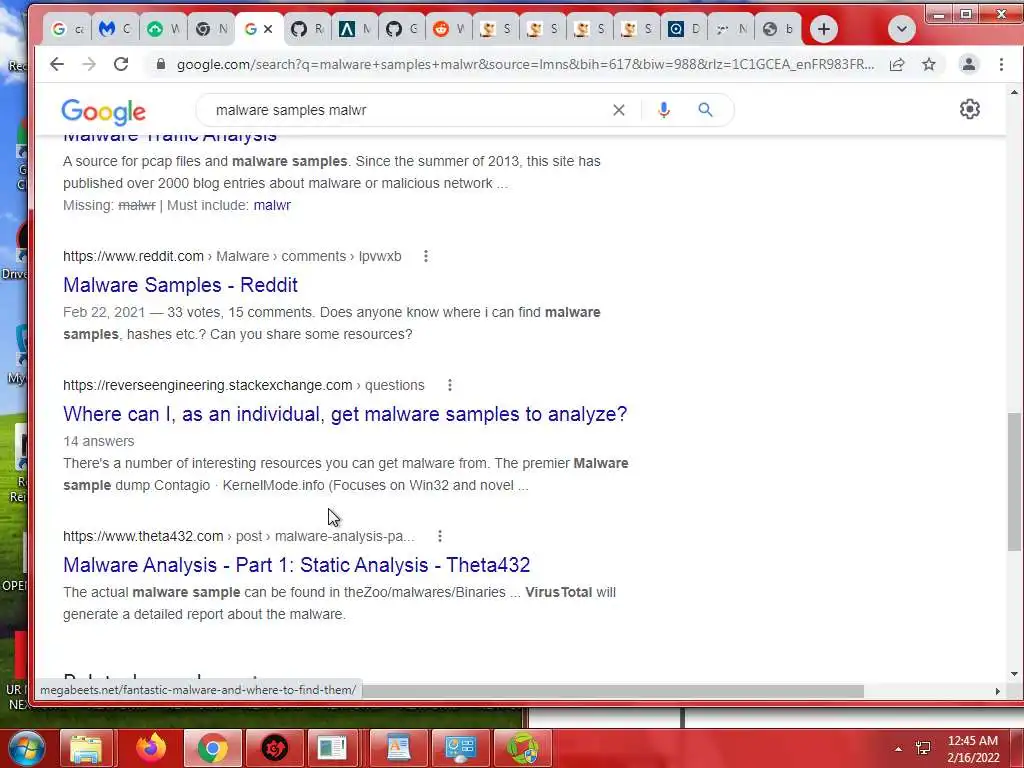Screen dimensions: 1024x768
Task: Open options menu for Reddit result
Action: click(426, 256)
